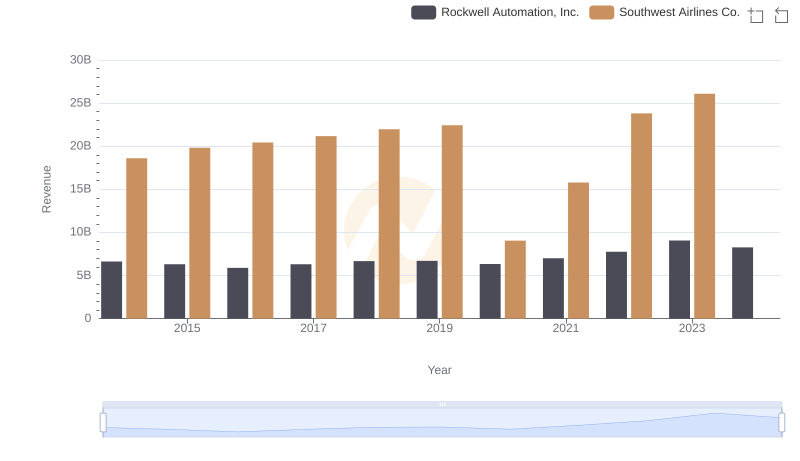Click the 2017 x-axis label
Viewport: 800px width, 461px height.
tap(313, 328)
